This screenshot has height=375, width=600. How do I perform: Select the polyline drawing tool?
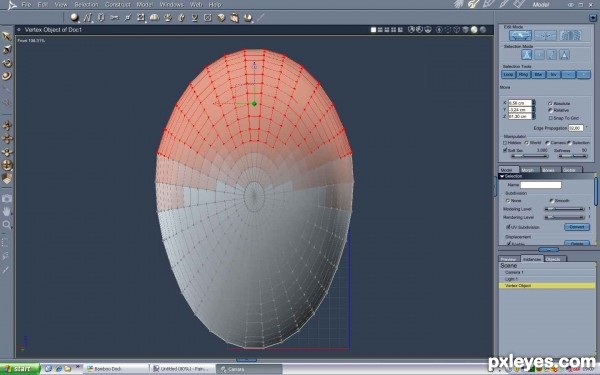coord(88,17)
